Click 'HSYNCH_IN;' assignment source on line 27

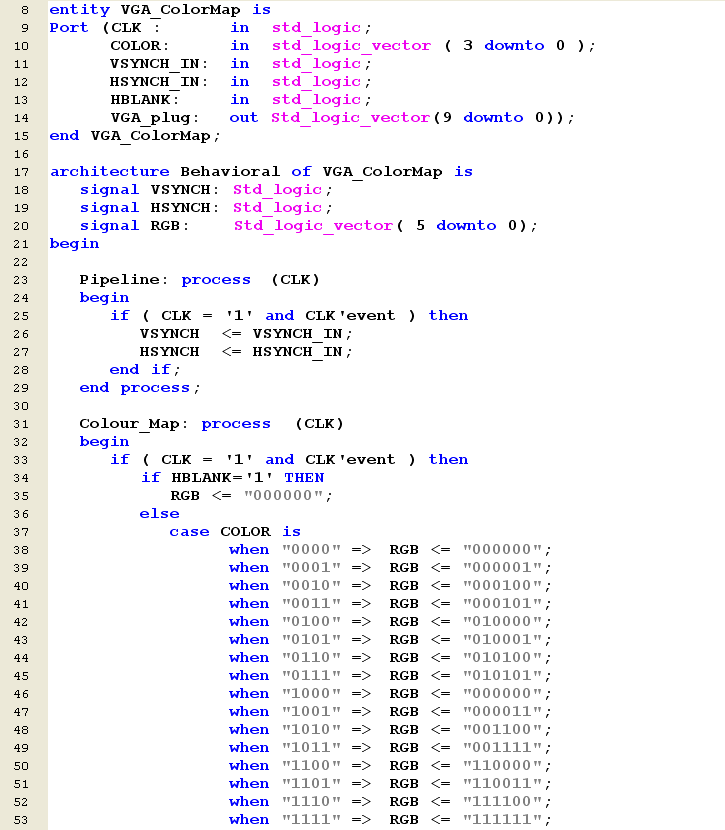coord(302,352)
